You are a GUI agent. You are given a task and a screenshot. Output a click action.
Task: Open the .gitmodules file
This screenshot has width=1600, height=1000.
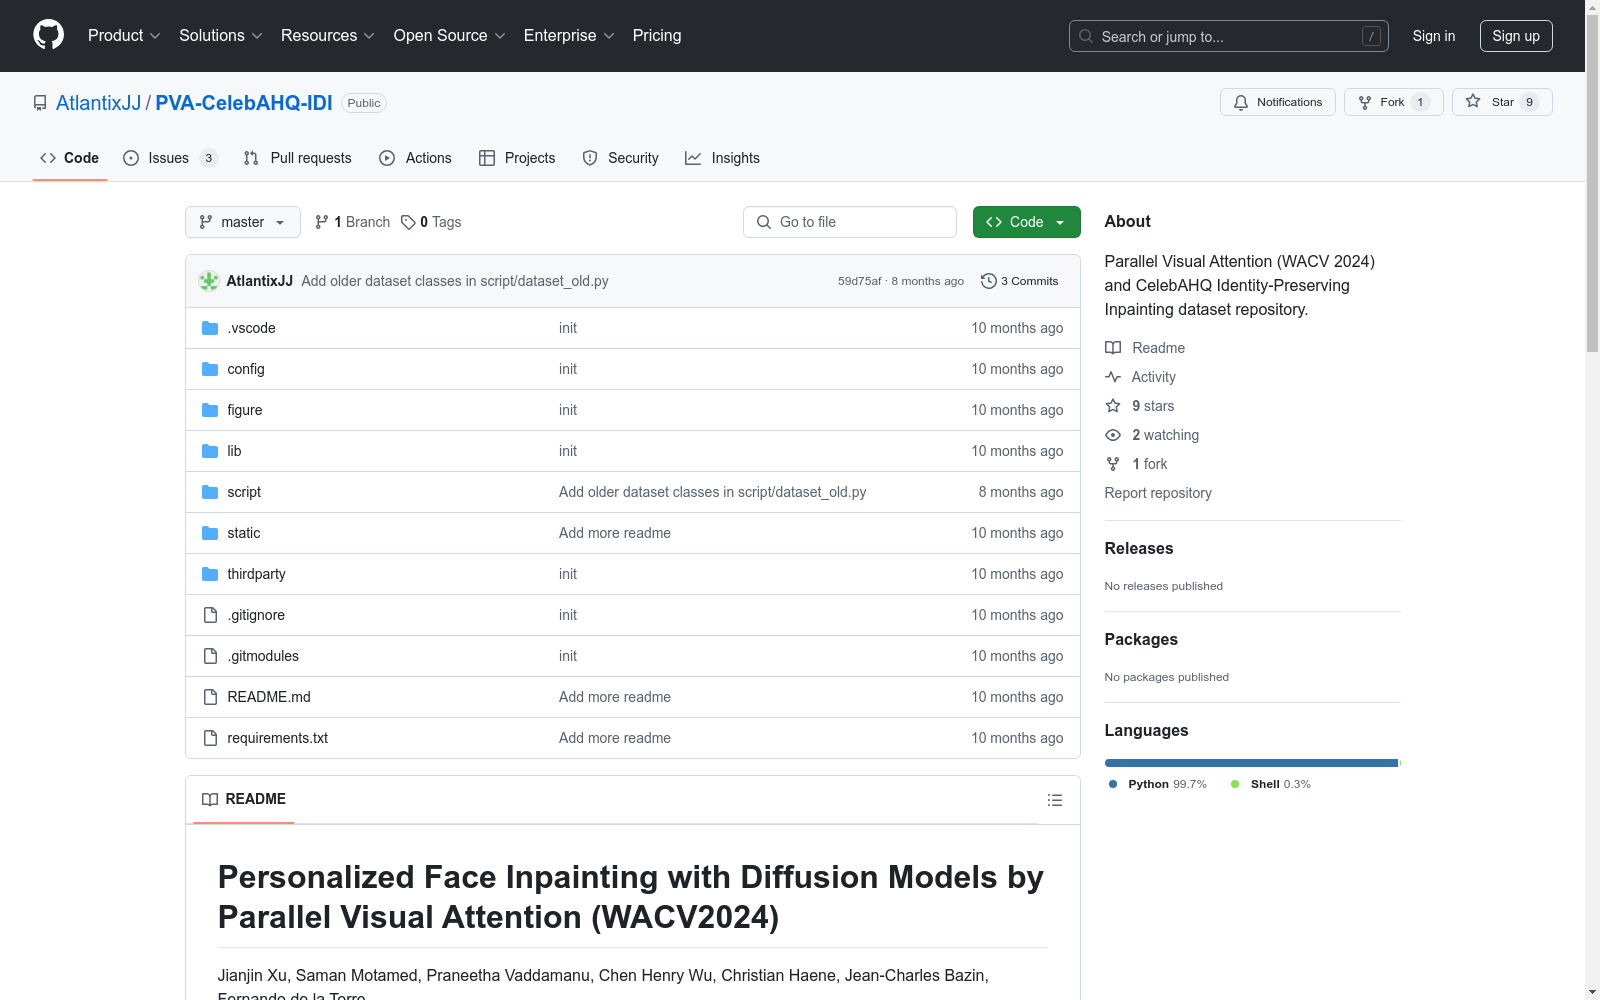[263, 656]
